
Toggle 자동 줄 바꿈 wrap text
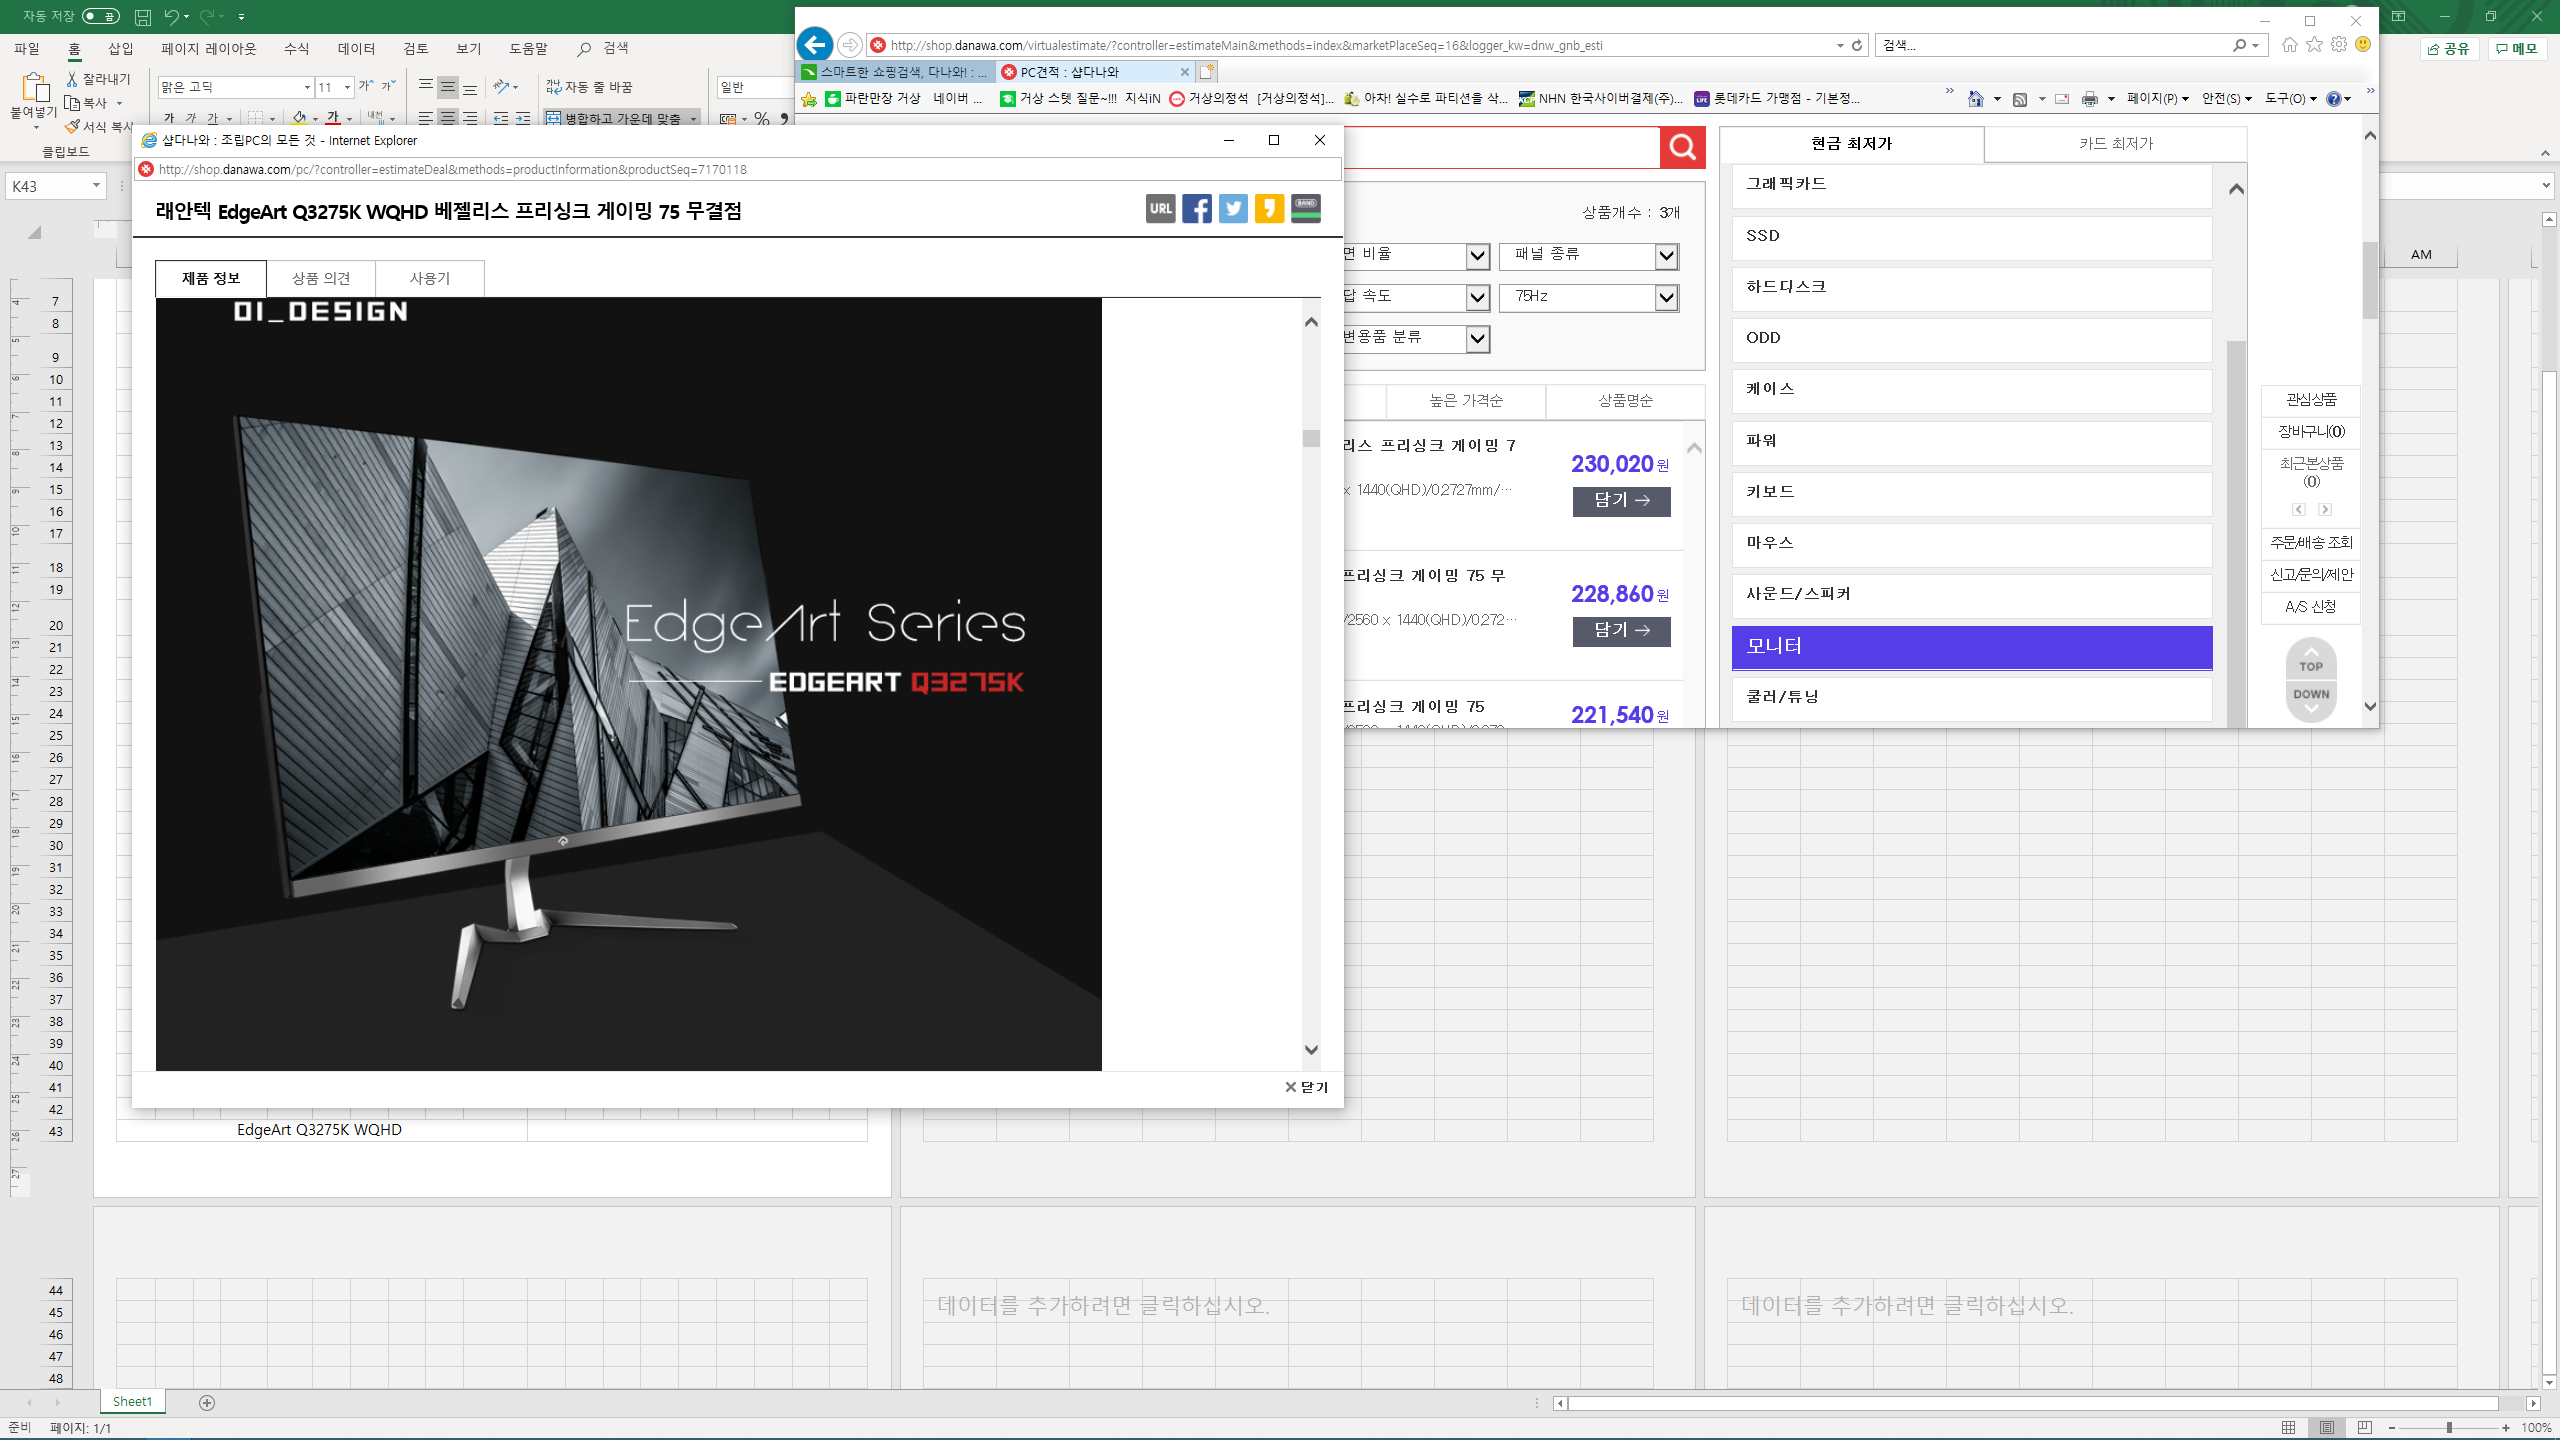coord(589,87)
